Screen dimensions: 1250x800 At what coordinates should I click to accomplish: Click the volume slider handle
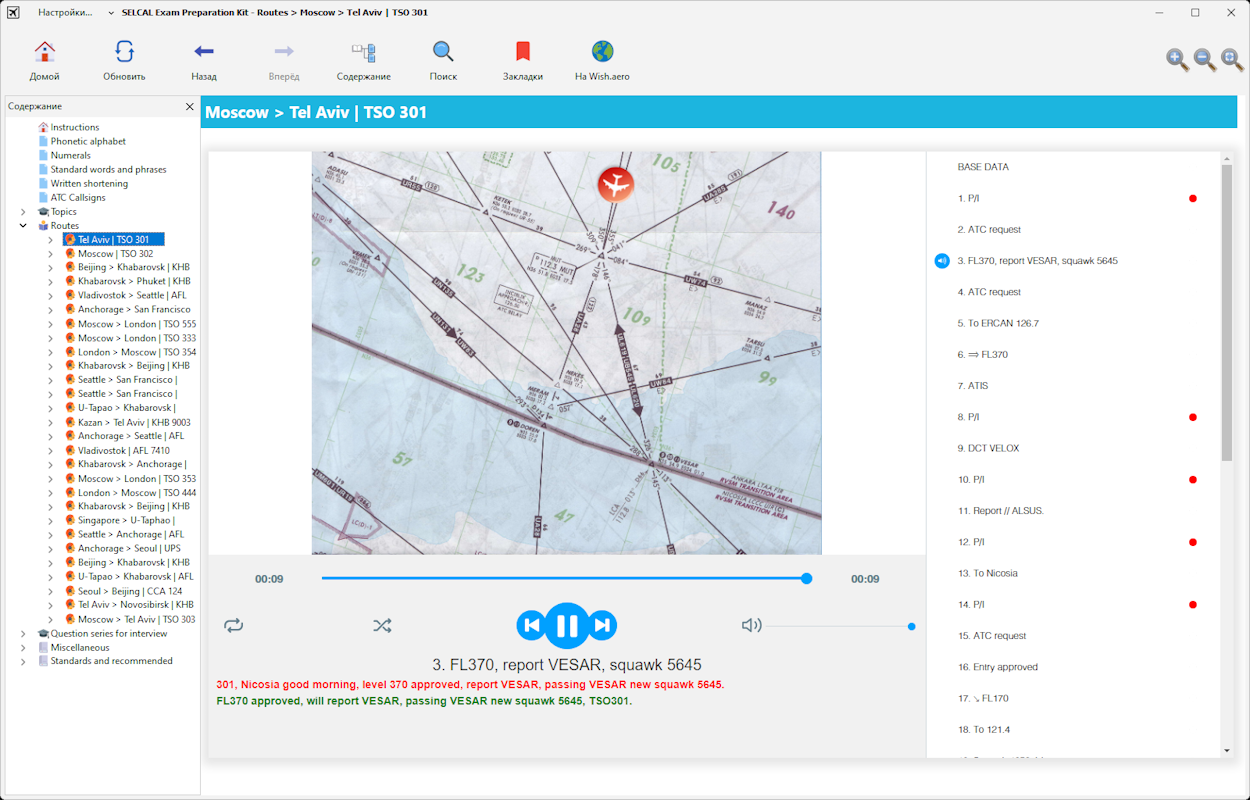click(x=912, y=626)
